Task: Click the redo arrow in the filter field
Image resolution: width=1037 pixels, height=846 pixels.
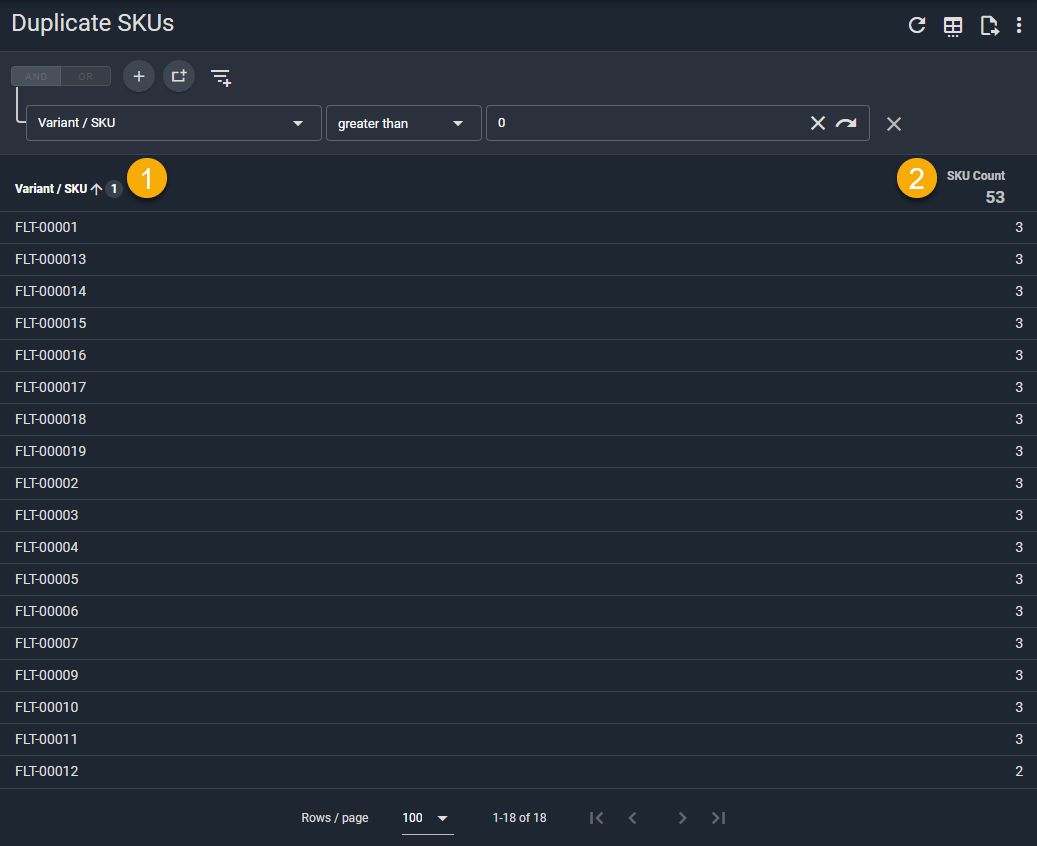Action: click(x=845, y=123)
